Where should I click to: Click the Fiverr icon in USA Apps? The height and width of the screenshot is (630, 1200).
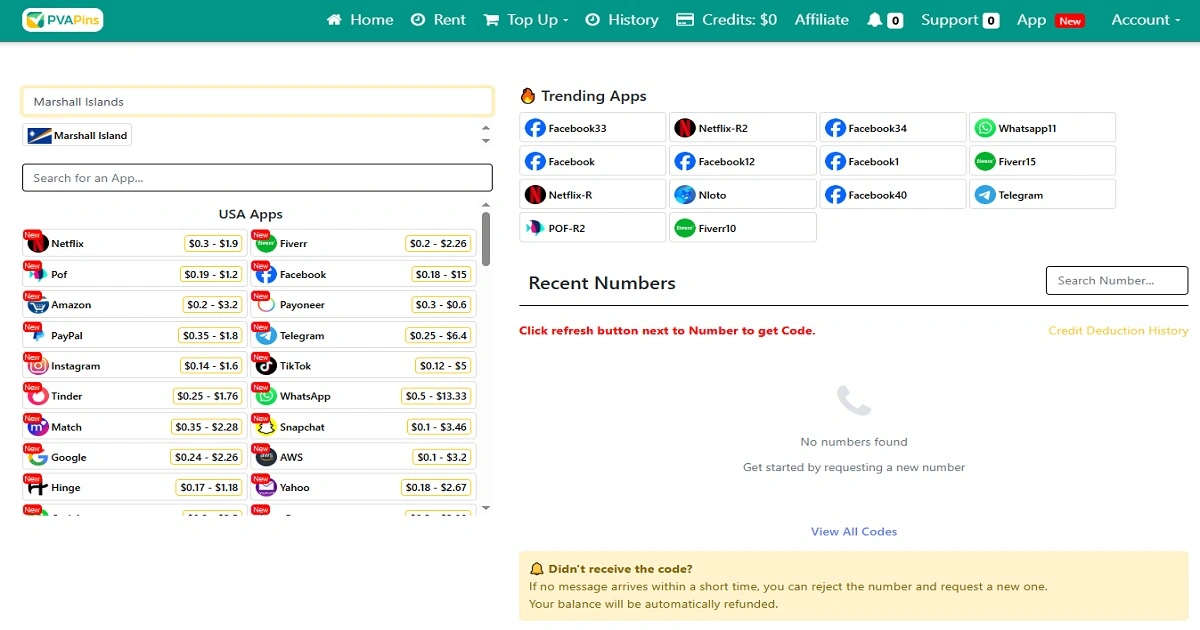pos(266,243)
